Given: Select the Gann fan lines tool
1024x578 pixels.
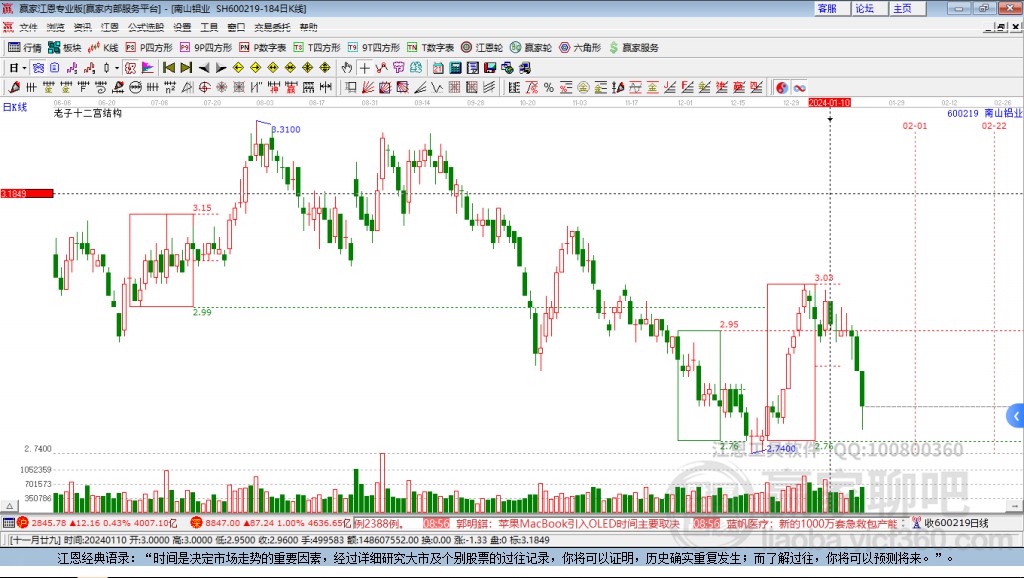Looking at the screenshot, I should (x=368, y=88).
